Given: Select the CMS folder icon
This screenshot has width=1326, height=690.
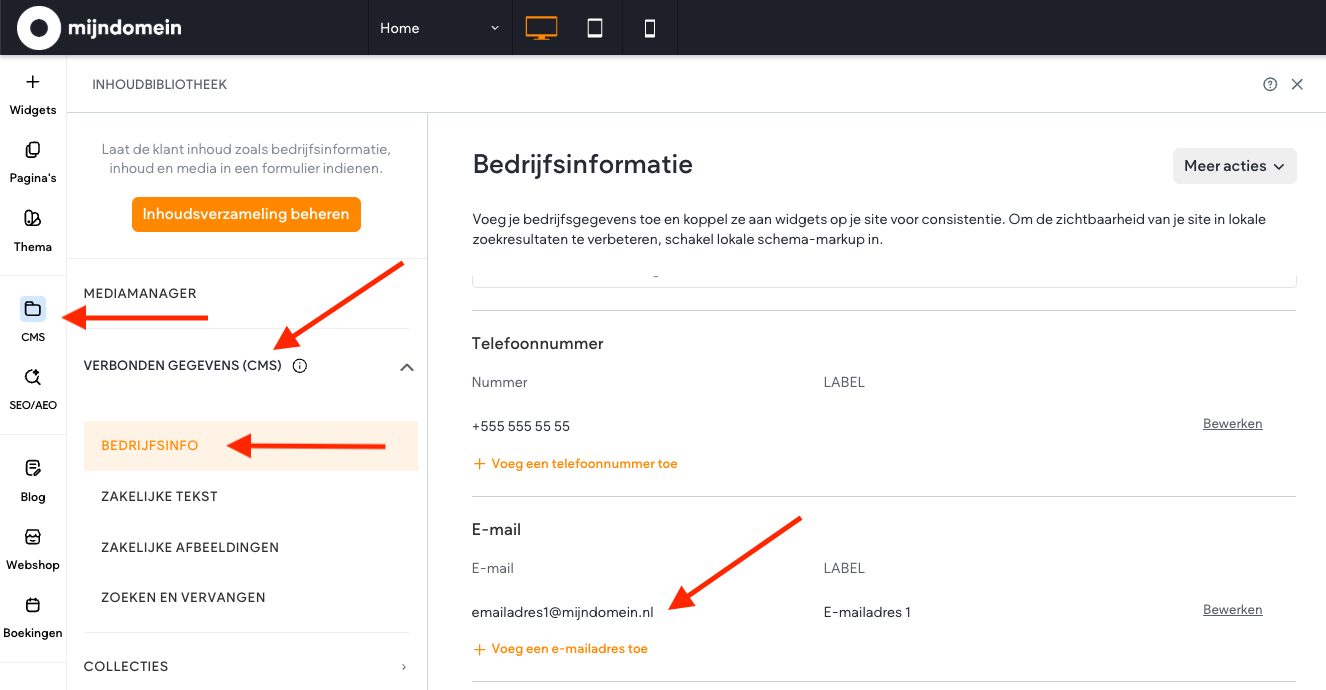Looking at the screenshot, I should 33,309.
